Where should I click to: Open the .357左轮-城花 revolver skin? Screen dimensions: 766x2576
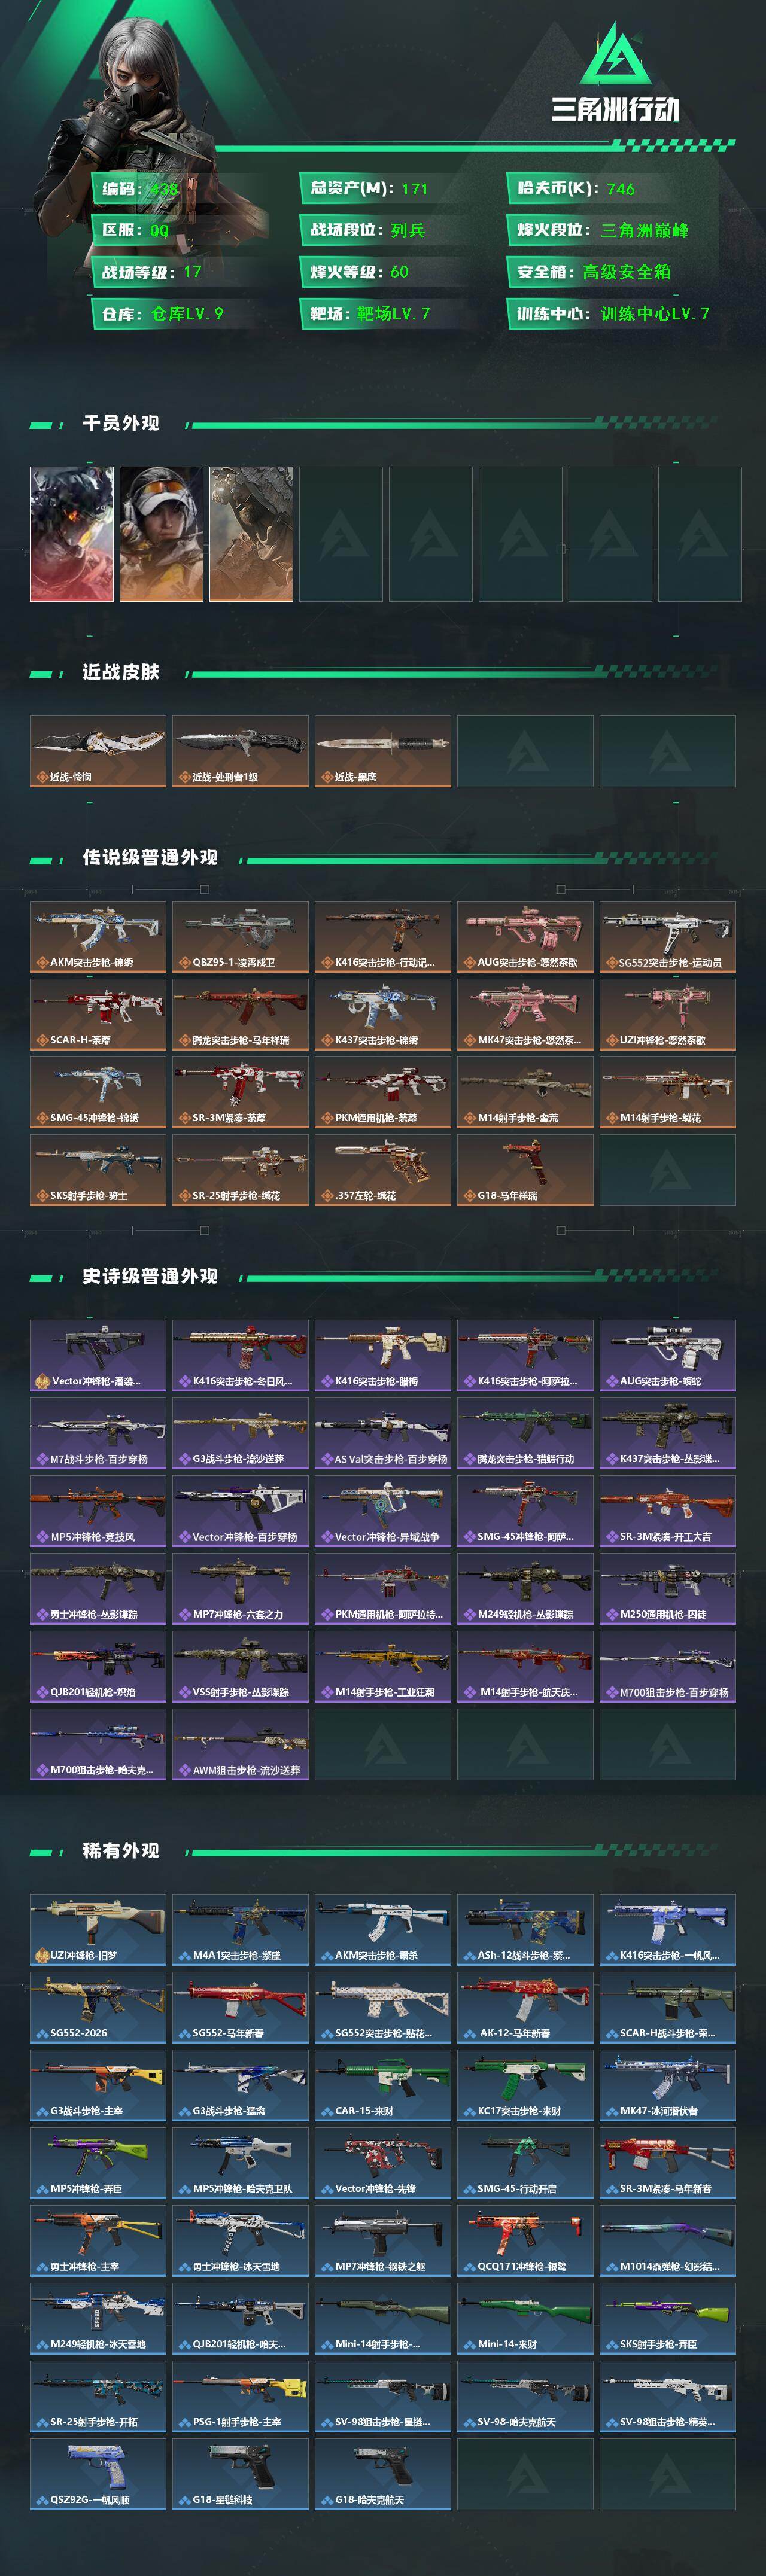coord(383,1169)
